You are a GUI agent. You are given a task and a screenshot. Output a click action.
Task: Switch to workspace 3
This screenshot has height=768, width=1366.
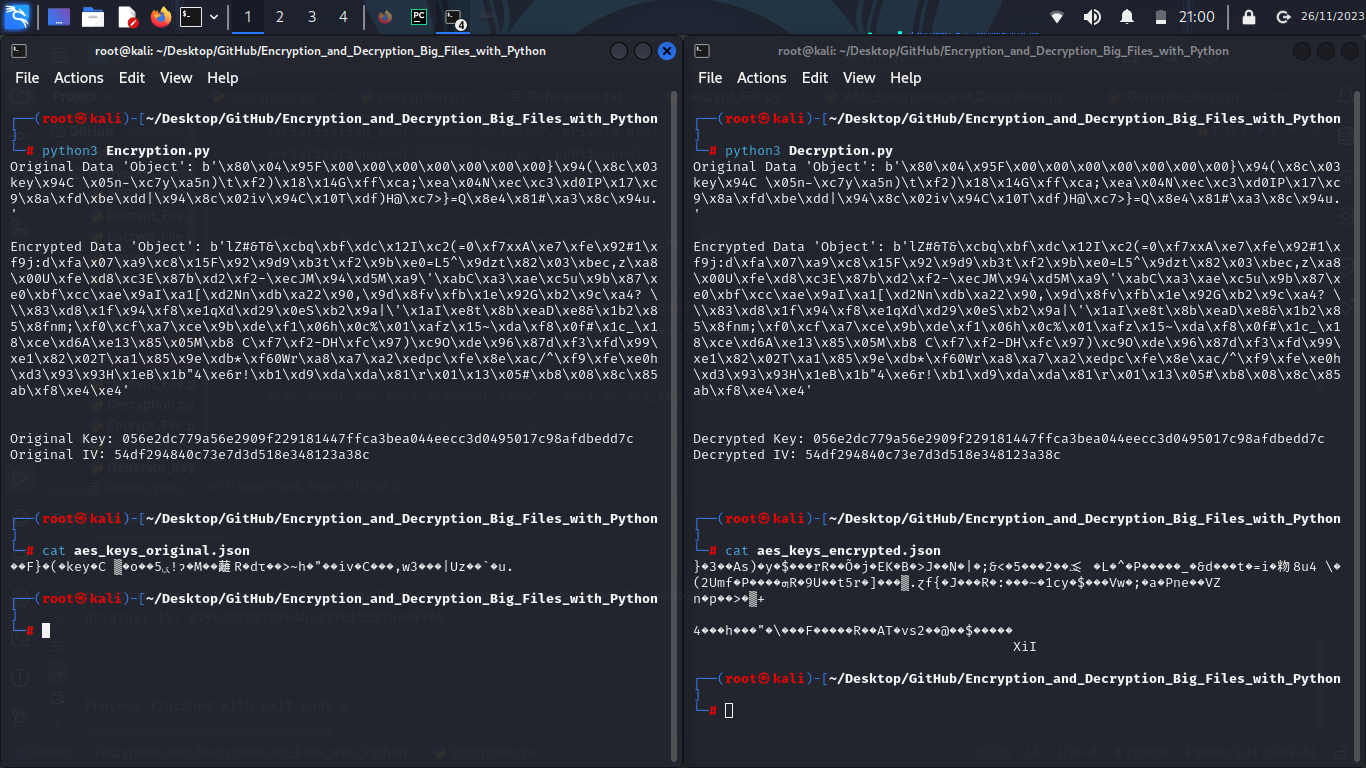pyautogui.click(x=311, y=16)
